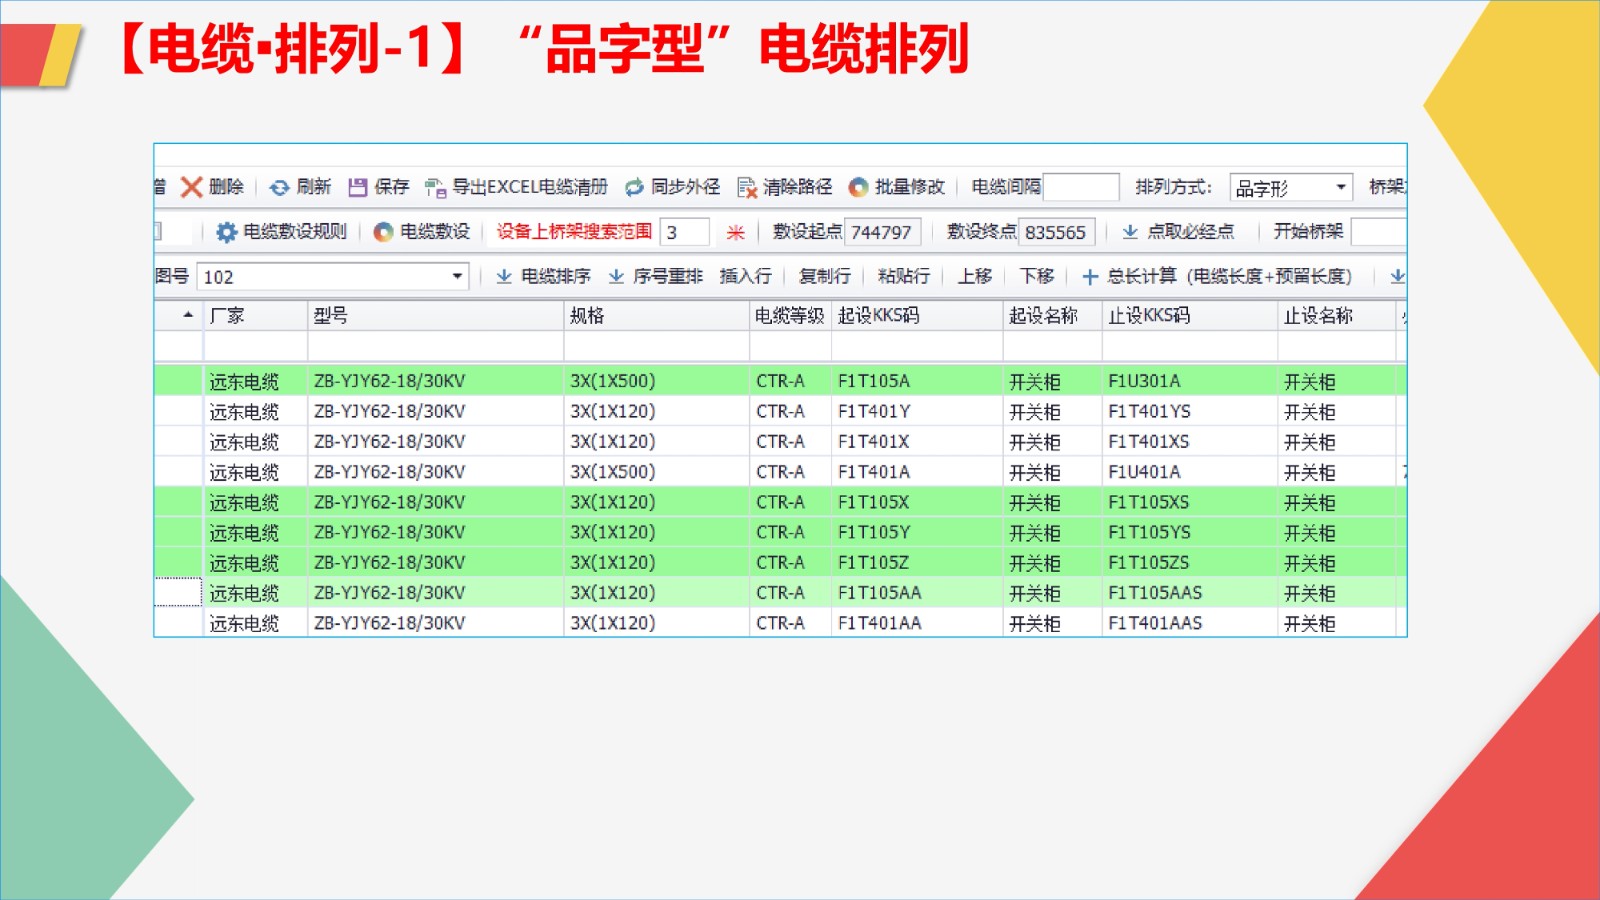Image resolution: width=1600 pixels, height=900 pixels.
Task: Click the red X delete icon
Action: pos(191,187)
